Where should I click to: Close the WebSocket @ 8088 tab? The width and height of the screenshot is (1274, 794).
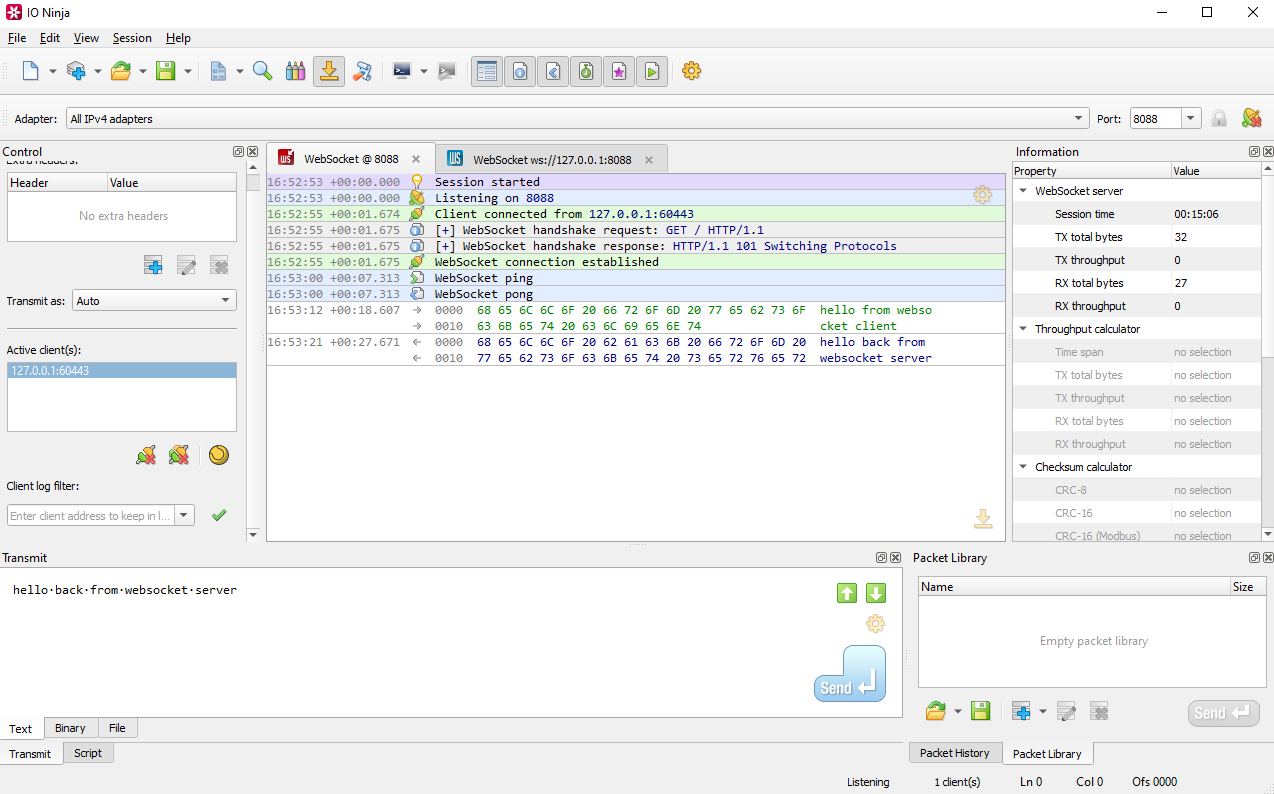point(416,159)
